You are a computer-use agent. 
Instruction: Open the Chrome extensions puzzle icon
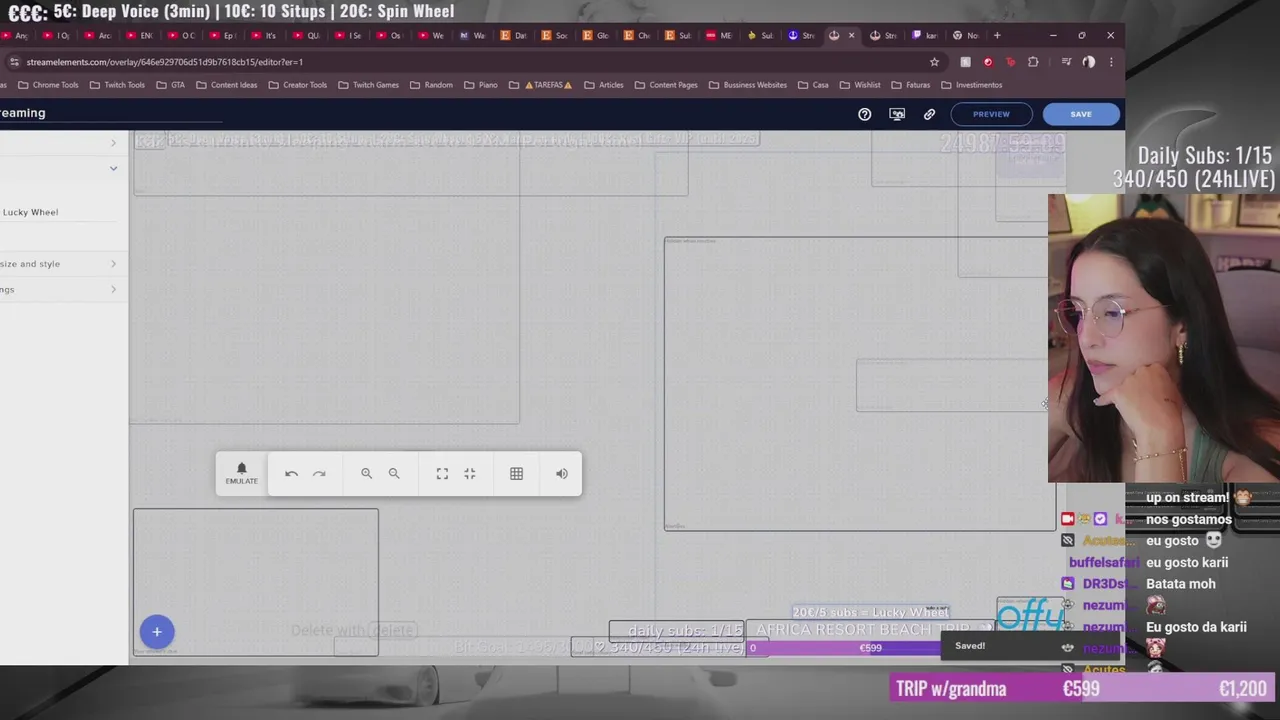click(x=1033, y=62)
